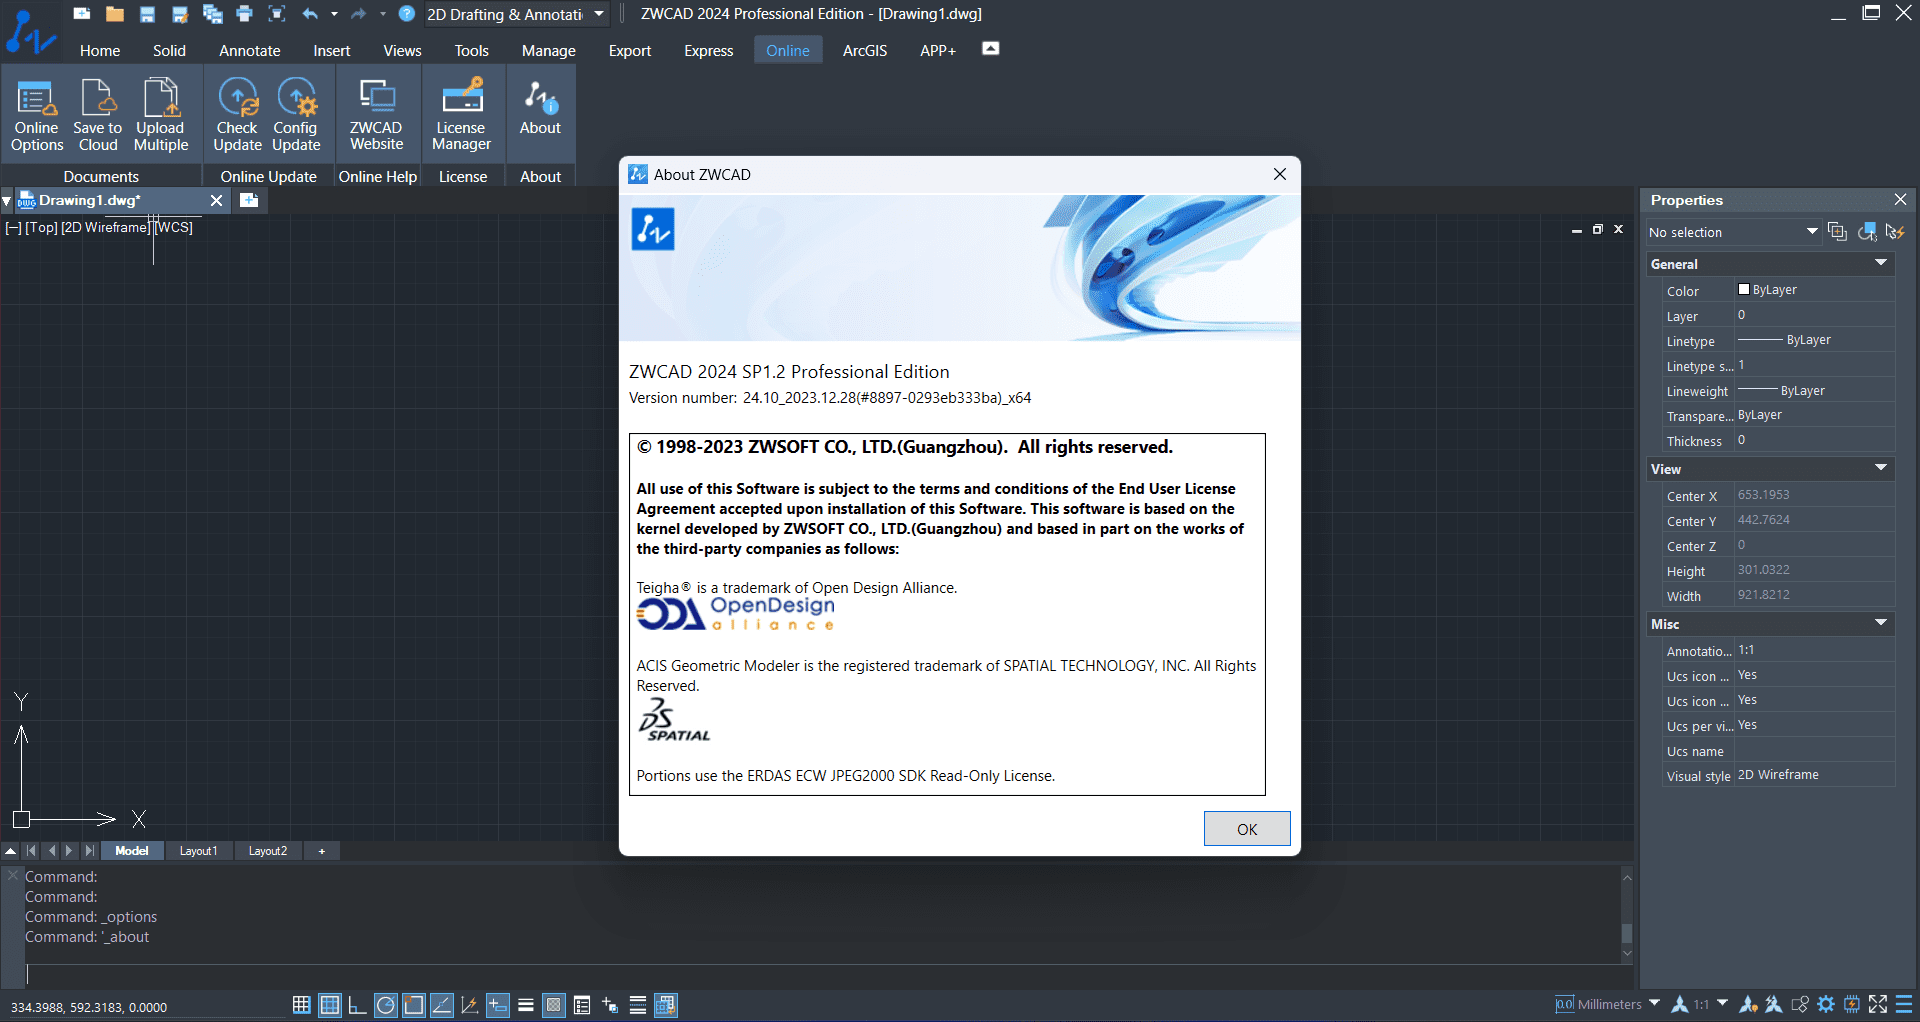Click the Save to Cloud ribbon icon

98,116
